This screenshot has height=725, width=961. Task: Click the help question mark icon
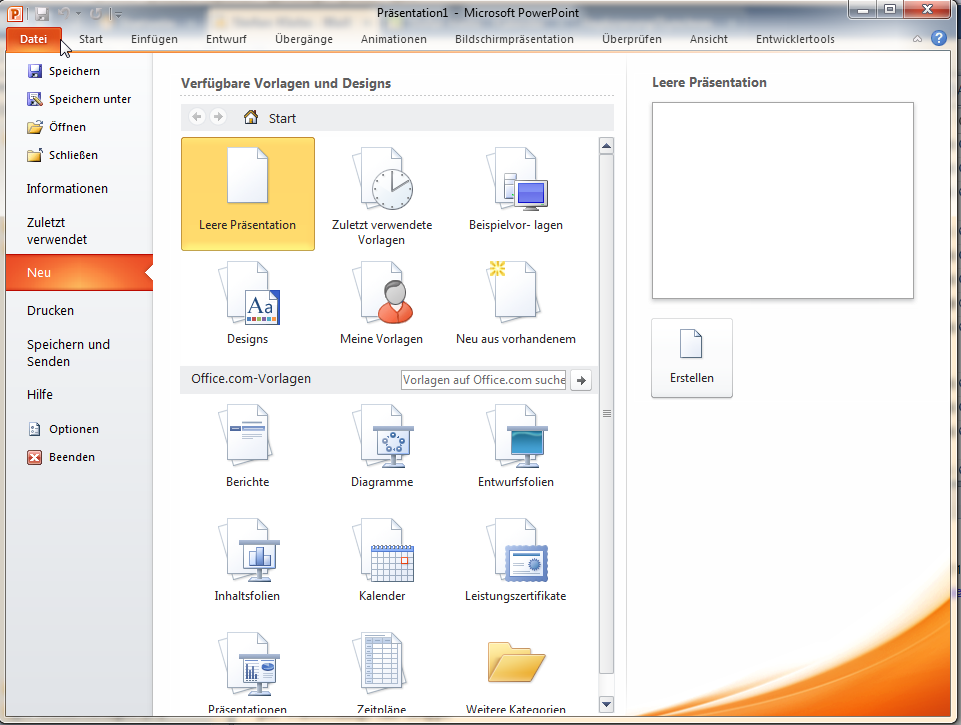(x=938, y=39)
